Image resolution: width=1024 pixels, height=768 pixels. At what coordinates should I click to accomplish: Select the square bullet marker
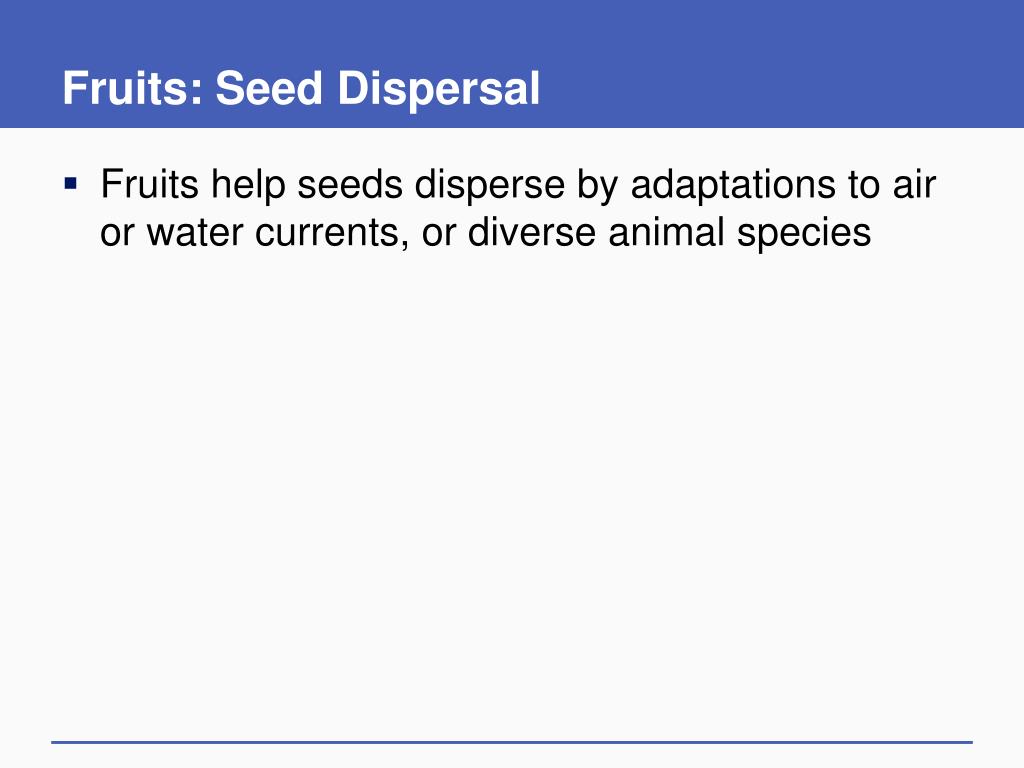[71, 183]
